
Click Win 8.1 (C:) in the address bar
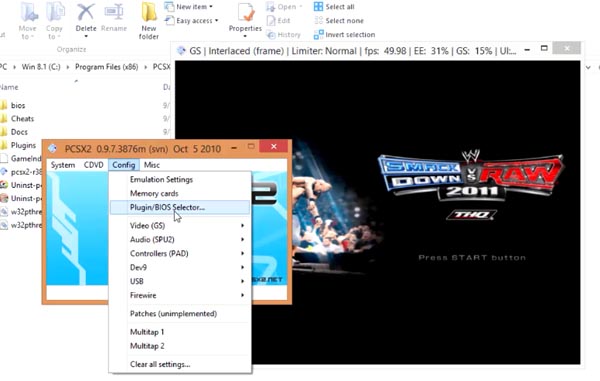click(41, 67)
